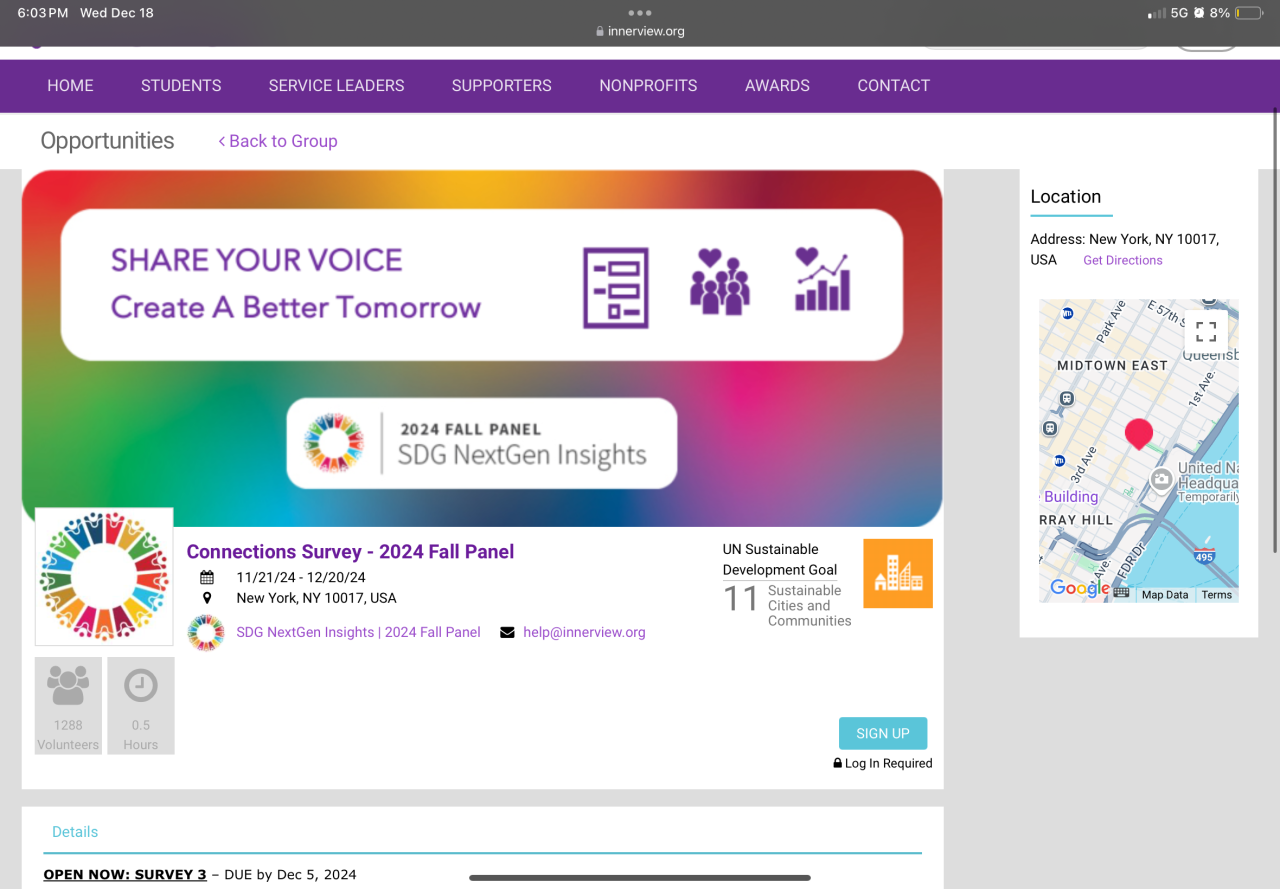This screenshot has height=889, width=1280.
Task: Click the Location panel heading
Action: pos(1066,197)
